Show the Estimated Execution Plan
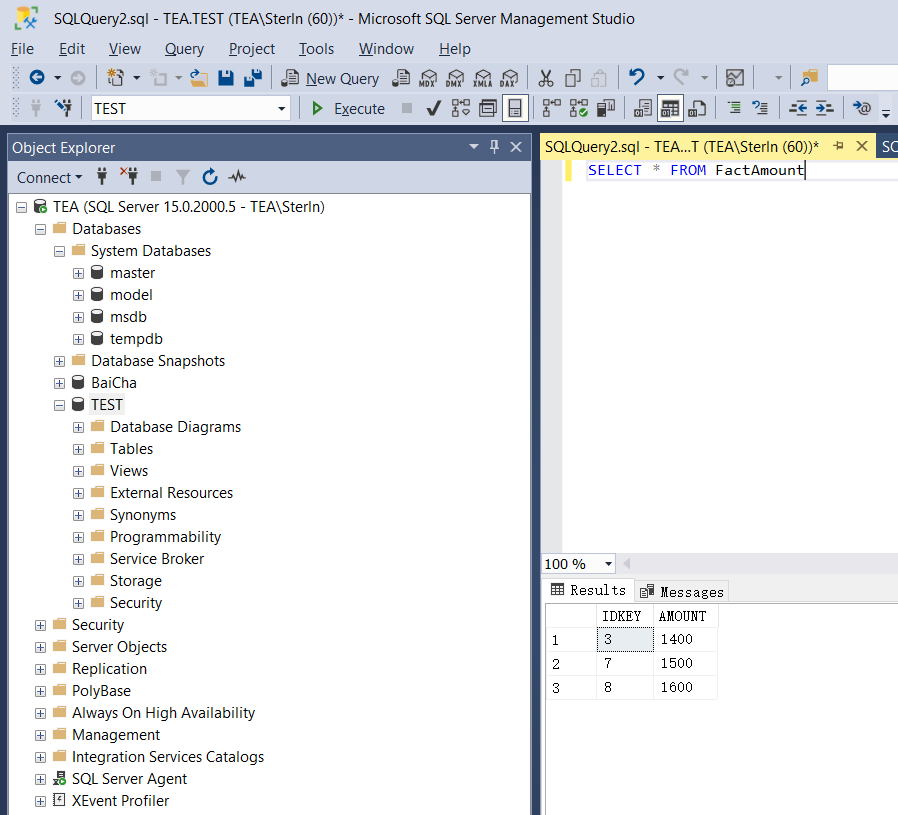The width and height of the screenshot is (898, 815). pos(460,108)
